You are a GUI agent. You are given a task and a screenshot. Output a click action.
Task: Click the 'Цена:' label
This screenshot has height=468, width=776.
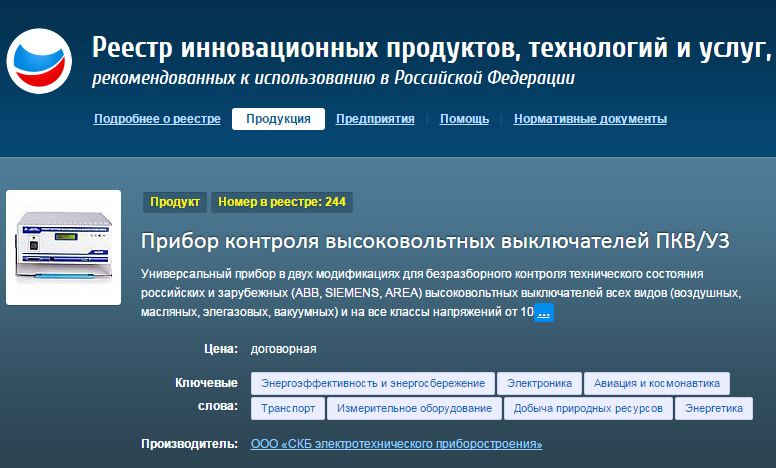(221, 349)
